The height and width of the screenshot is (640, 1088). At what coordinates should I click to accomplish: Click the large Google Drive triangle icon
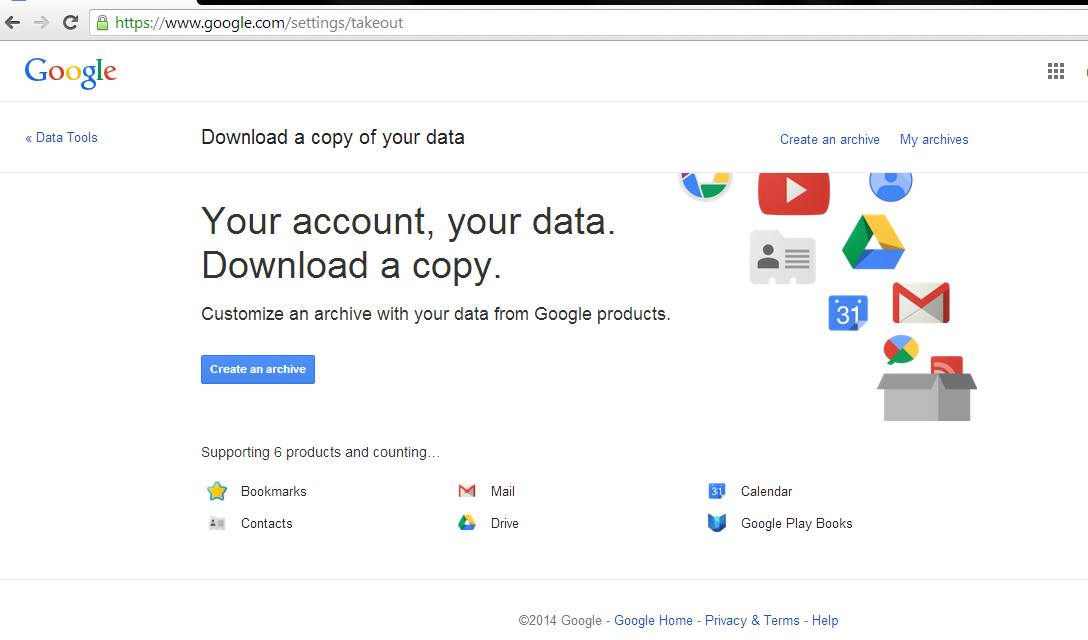(873, 242)
